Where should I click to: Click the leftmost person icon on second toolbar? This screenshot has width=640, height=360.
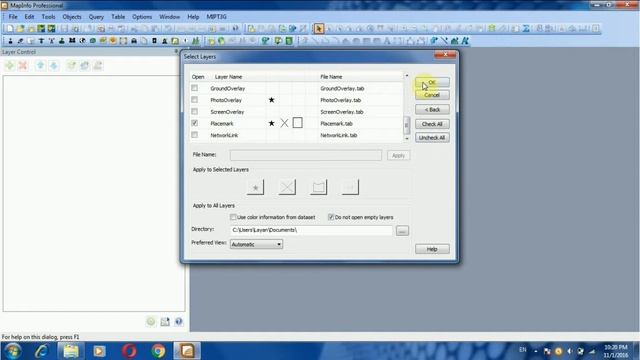10,41
